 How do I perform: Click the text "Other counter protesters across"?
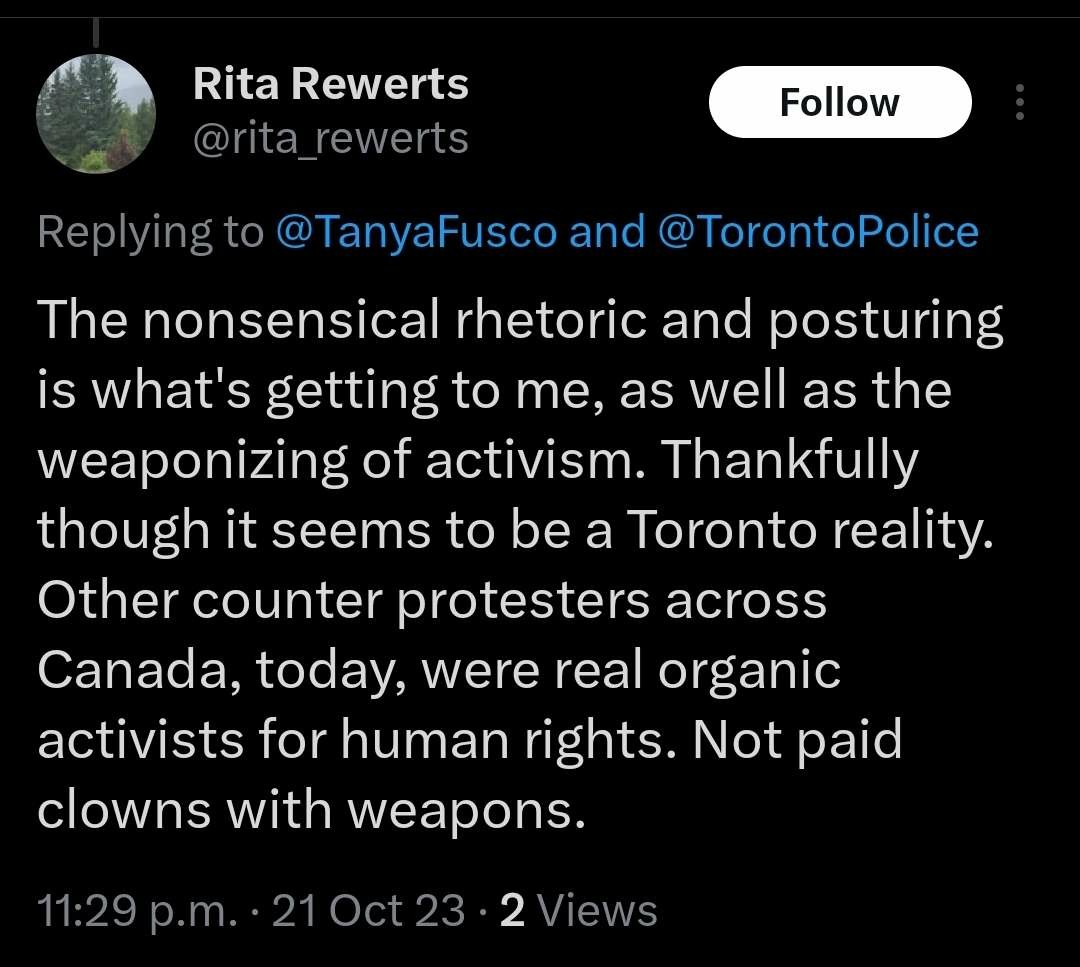coord(432,601)
